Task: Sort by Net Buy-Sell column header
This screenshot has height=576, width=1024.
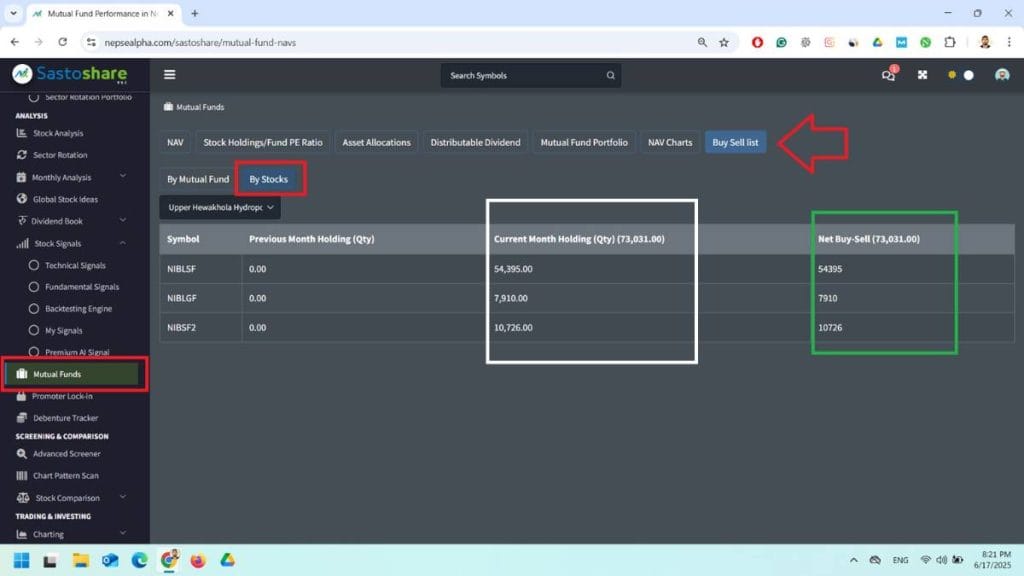Action: [869, 239]
